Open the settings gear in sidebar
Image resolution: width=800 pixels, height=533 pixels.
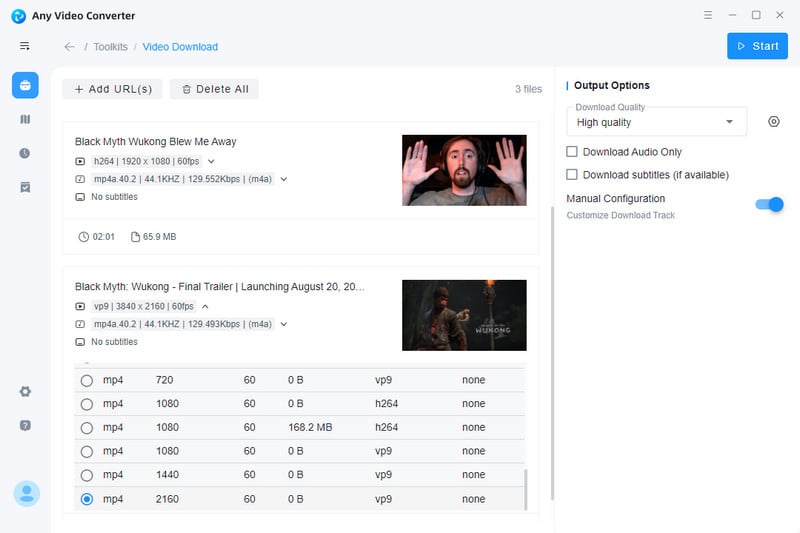pos(25,392)
